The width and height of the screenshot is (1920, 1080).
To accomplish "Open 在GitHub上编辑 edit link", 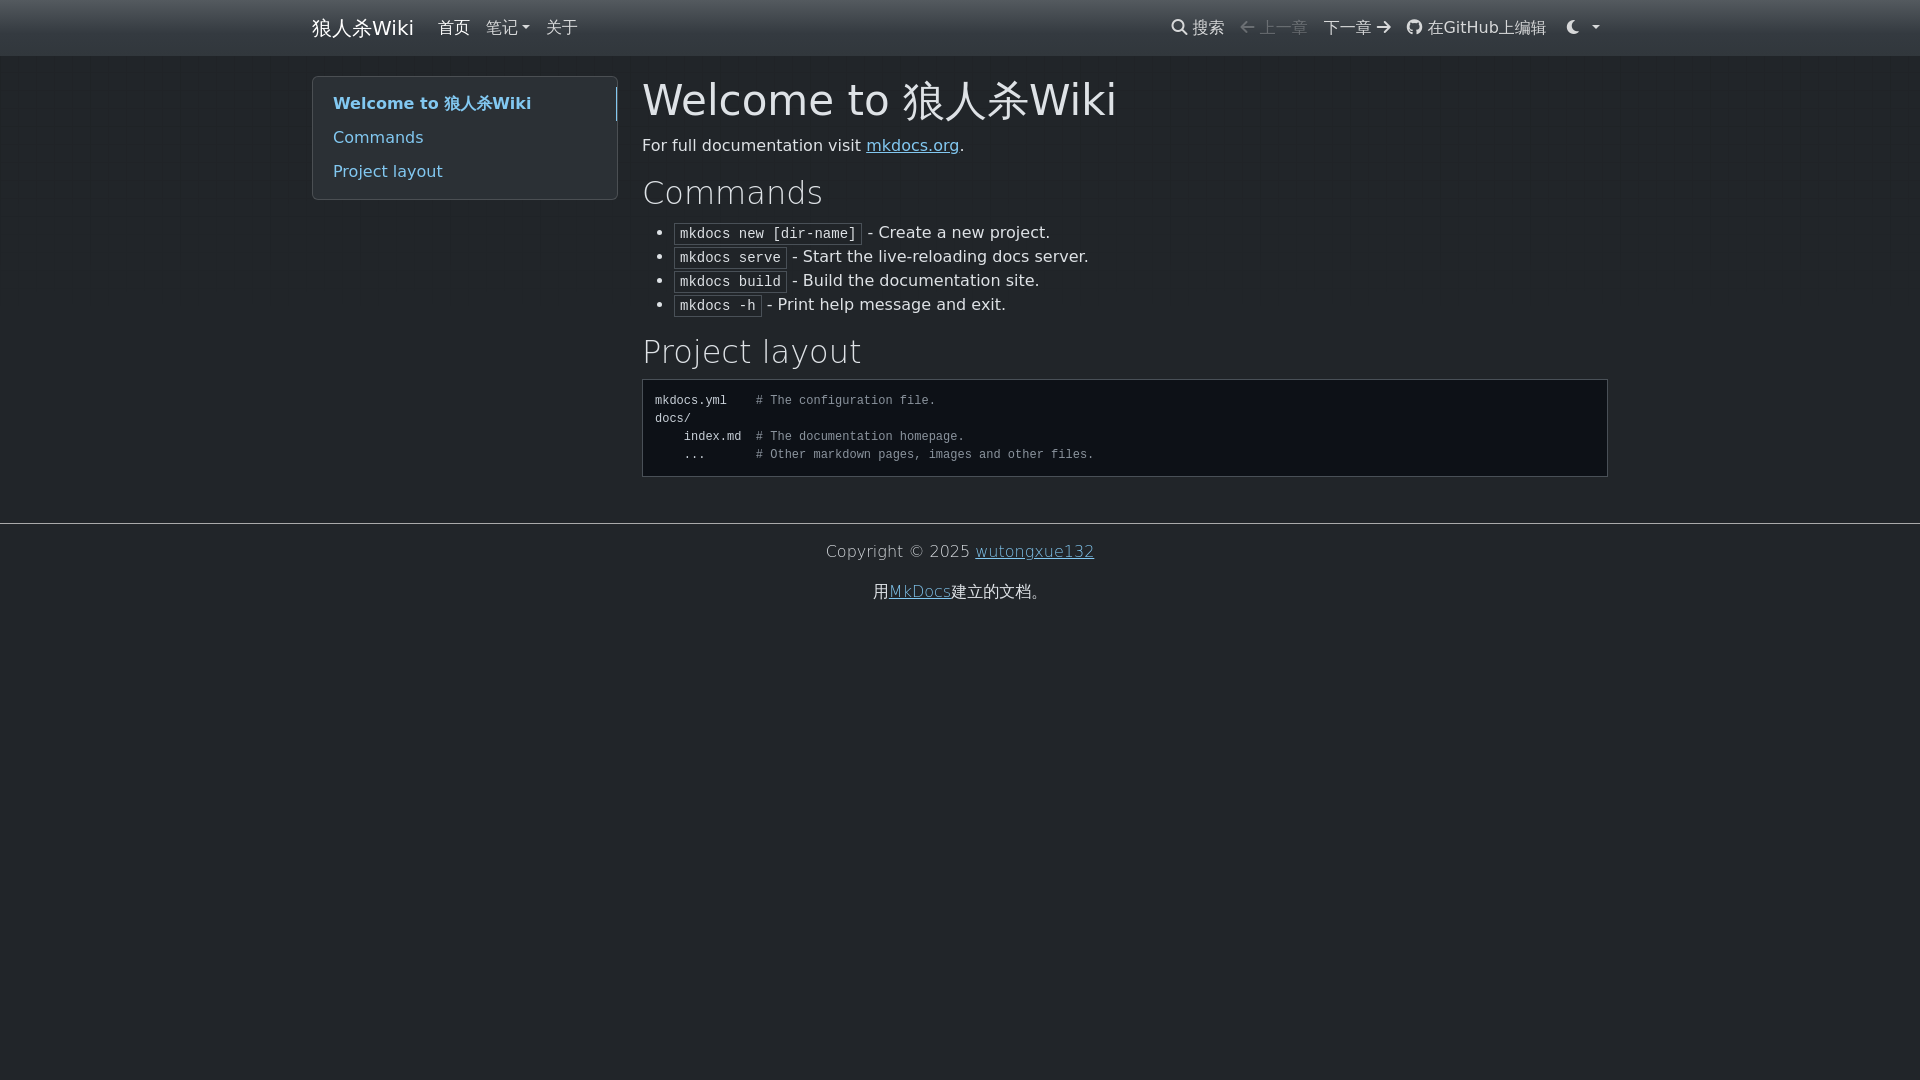I will point(1476,28).
